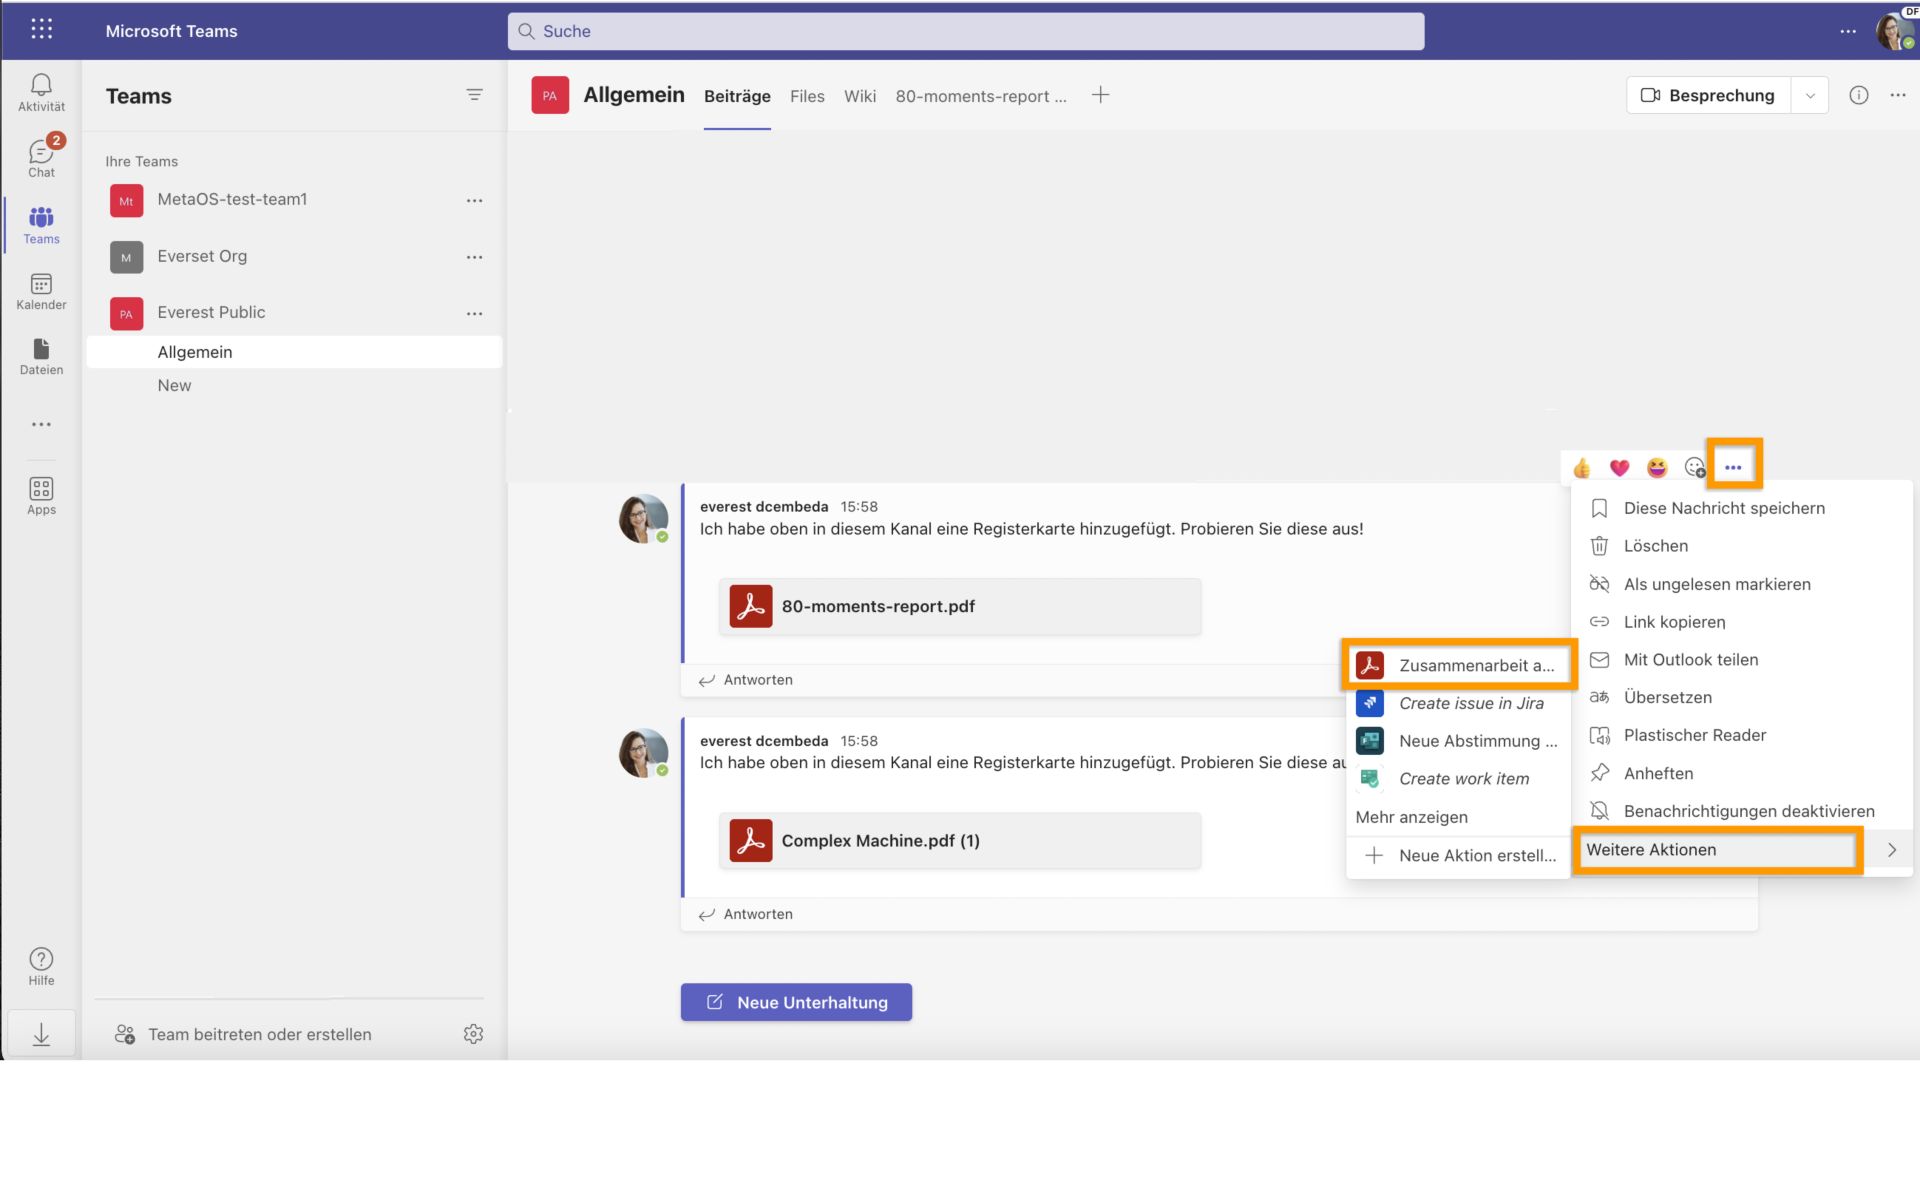
Task: Reply via Antworten under Complex Machine post
Action: (746, 914)
